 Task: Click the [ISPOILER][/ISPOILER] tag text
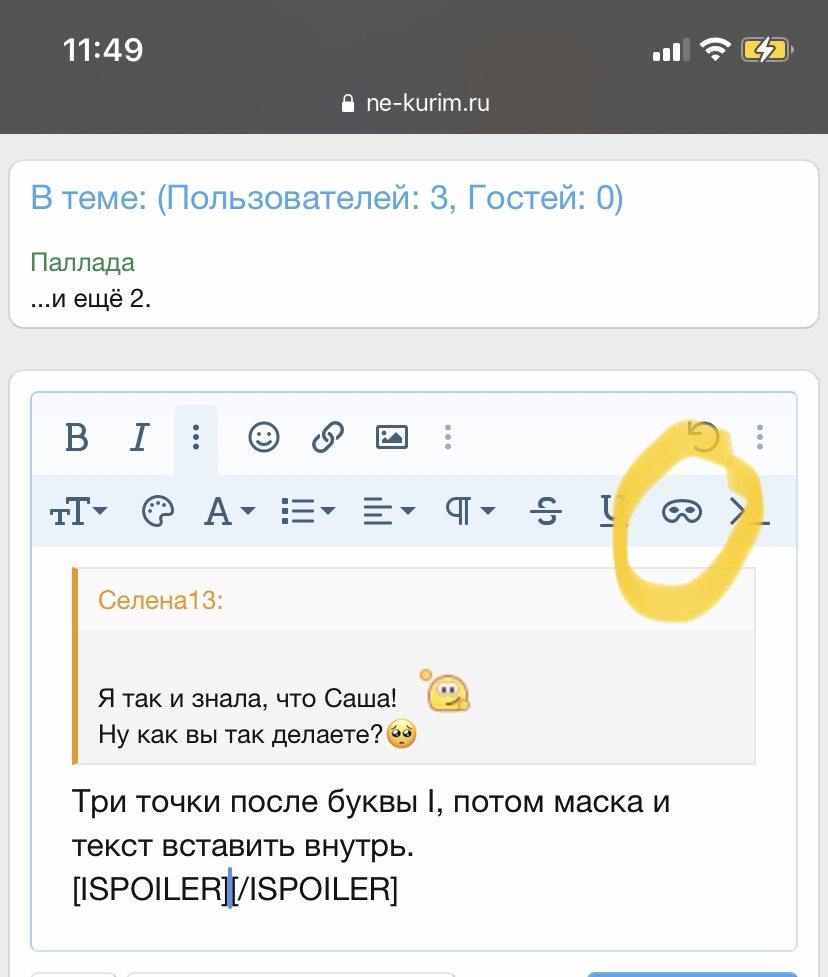click(x=235, y=889)
